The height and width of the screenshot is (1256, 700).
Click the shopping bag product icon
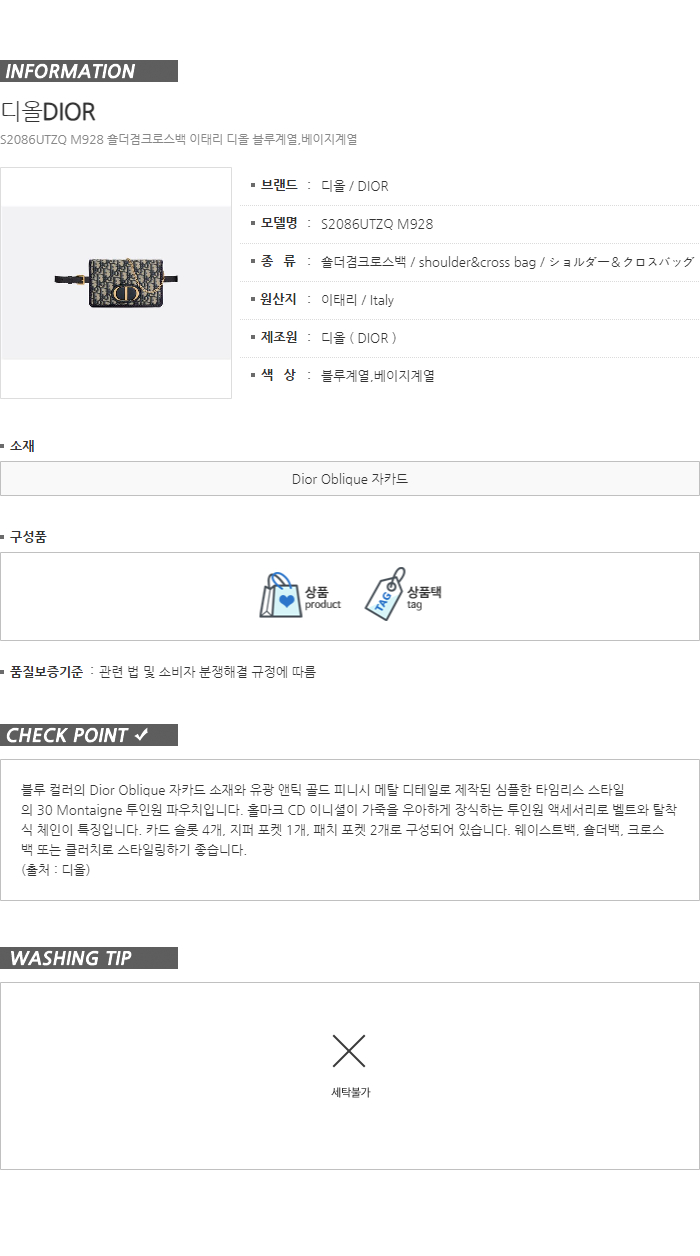pyautogui.click(x=281, y=596)
